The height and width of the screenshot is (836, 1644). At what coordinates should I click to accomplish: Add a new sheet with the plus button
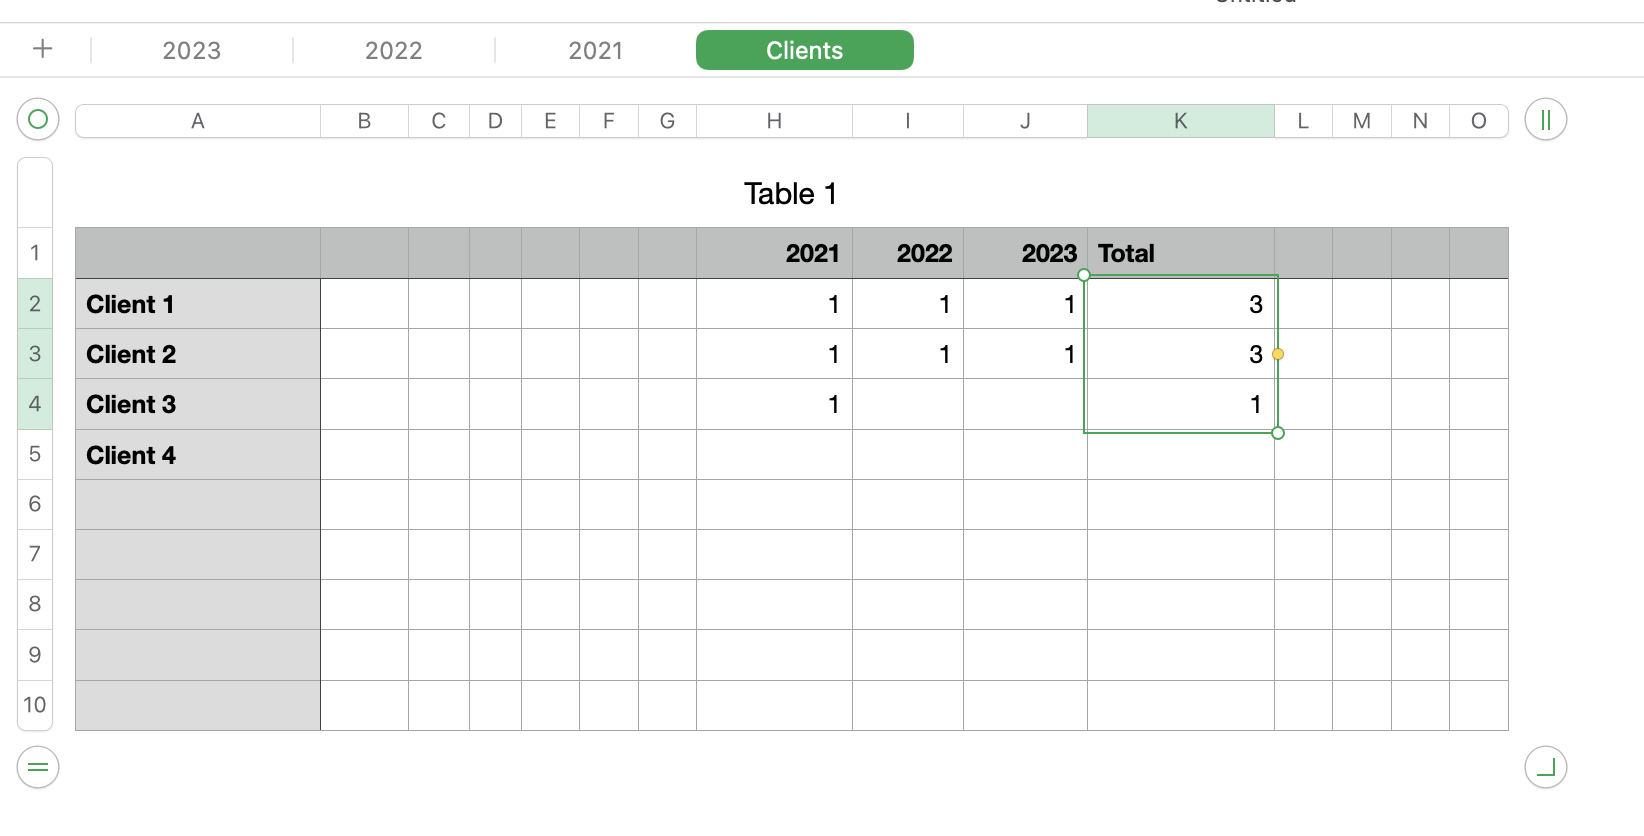[x=42, y=48]
